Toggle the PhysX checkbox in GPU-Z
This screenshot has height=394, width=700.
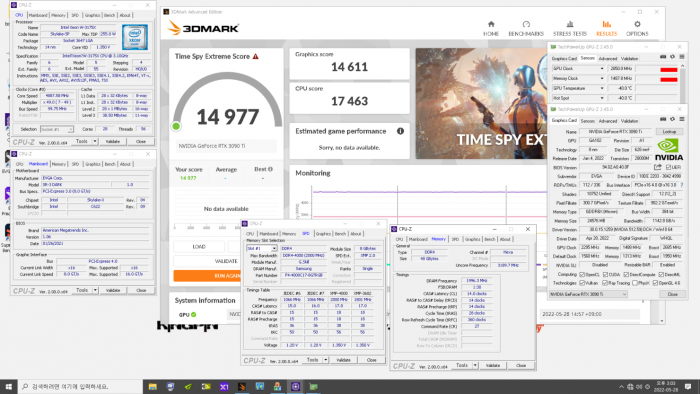635,283
